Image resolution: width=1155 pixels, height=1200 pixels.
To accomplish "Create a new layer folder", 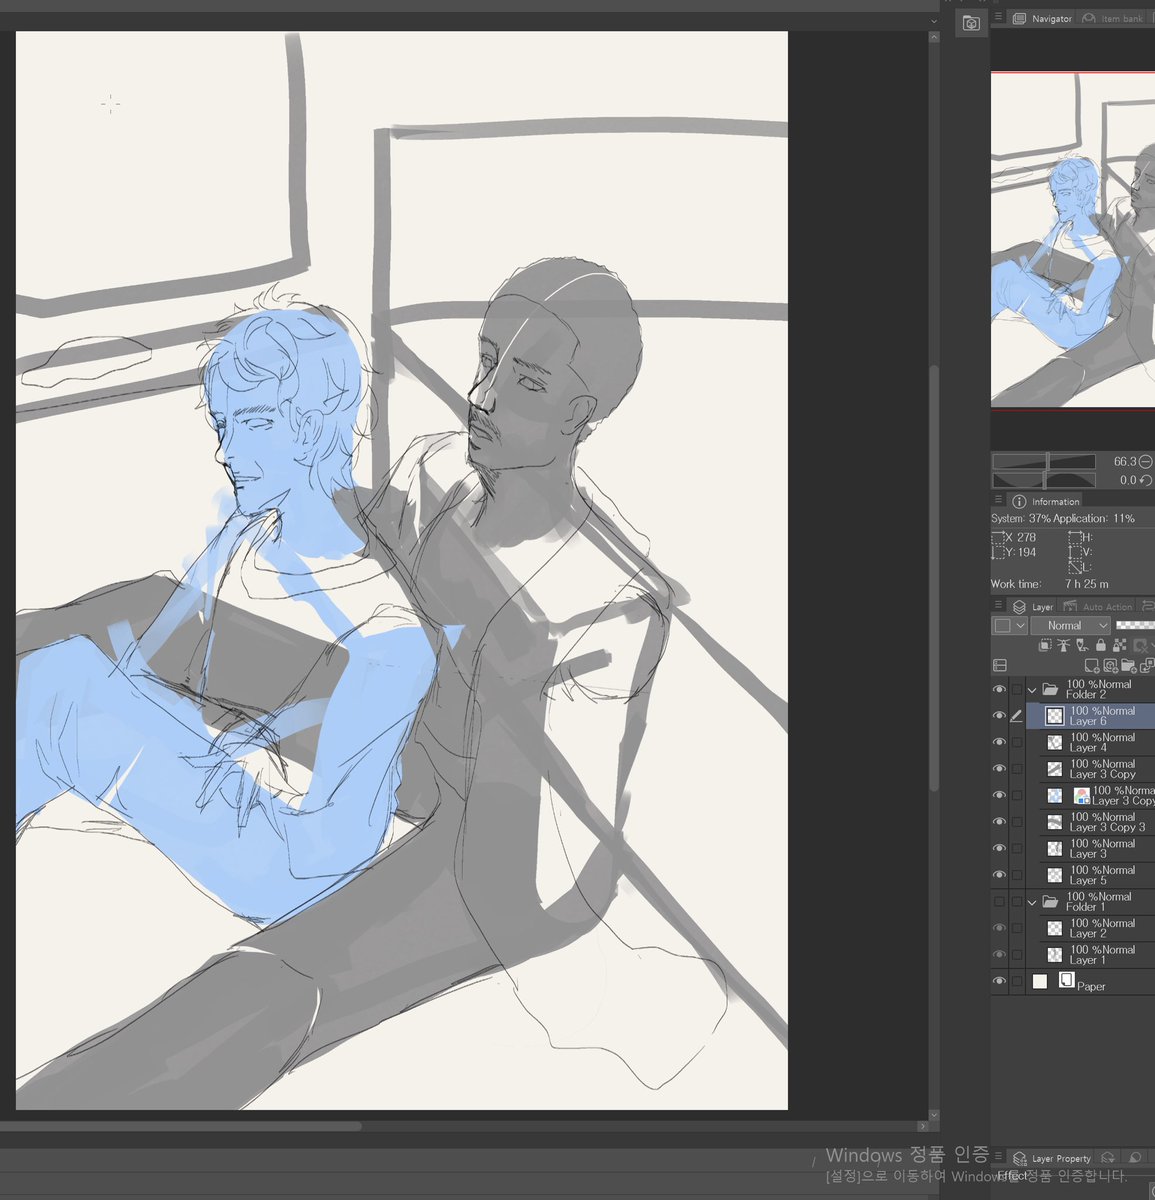I will 1129,666.
